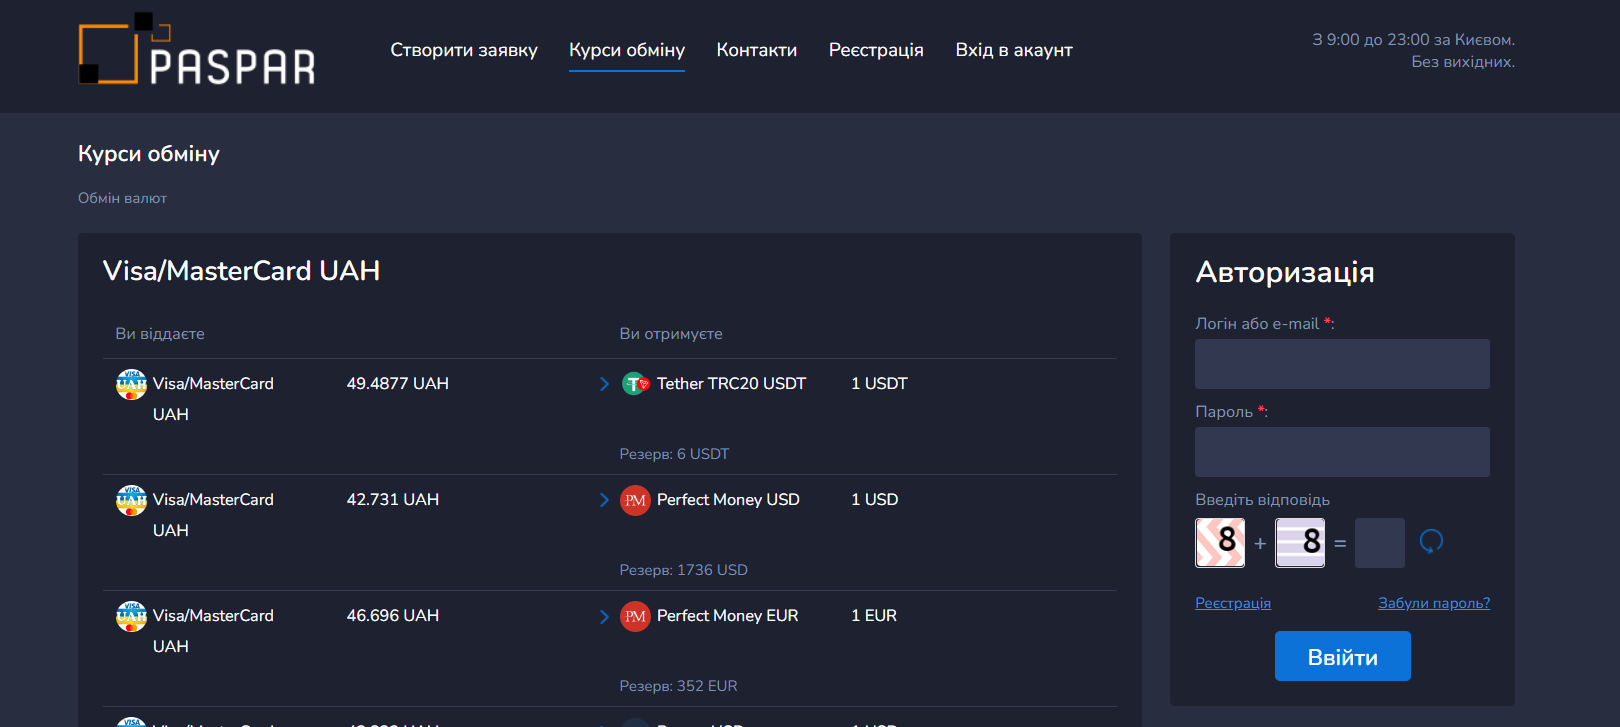Screen dimensions: 1620x727
Task: Open the Курси обміну menu item
Action: [627, 50]
